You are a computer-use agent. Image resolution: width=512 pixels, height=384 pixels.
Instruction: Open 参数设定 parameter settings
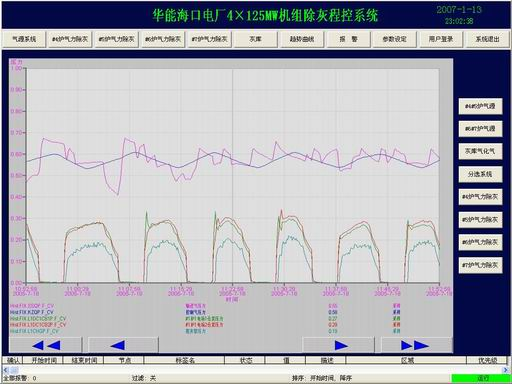point(395,39)
